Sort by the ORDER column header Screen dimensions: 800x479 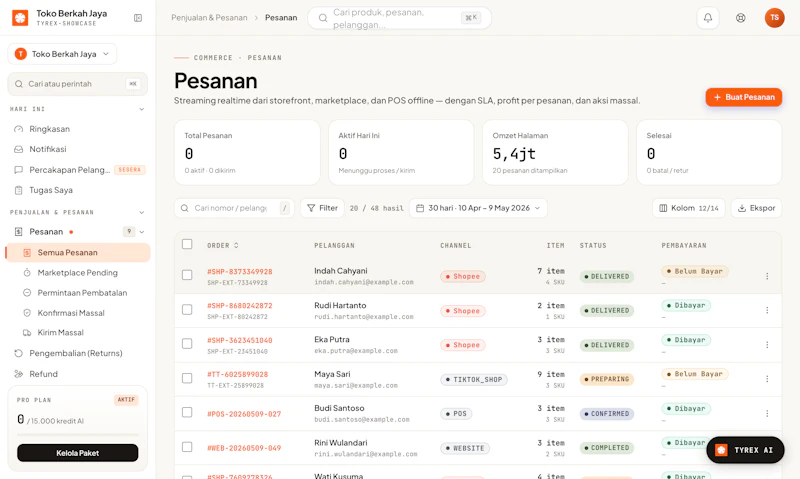pyautogui.click(x=222, y=245)
